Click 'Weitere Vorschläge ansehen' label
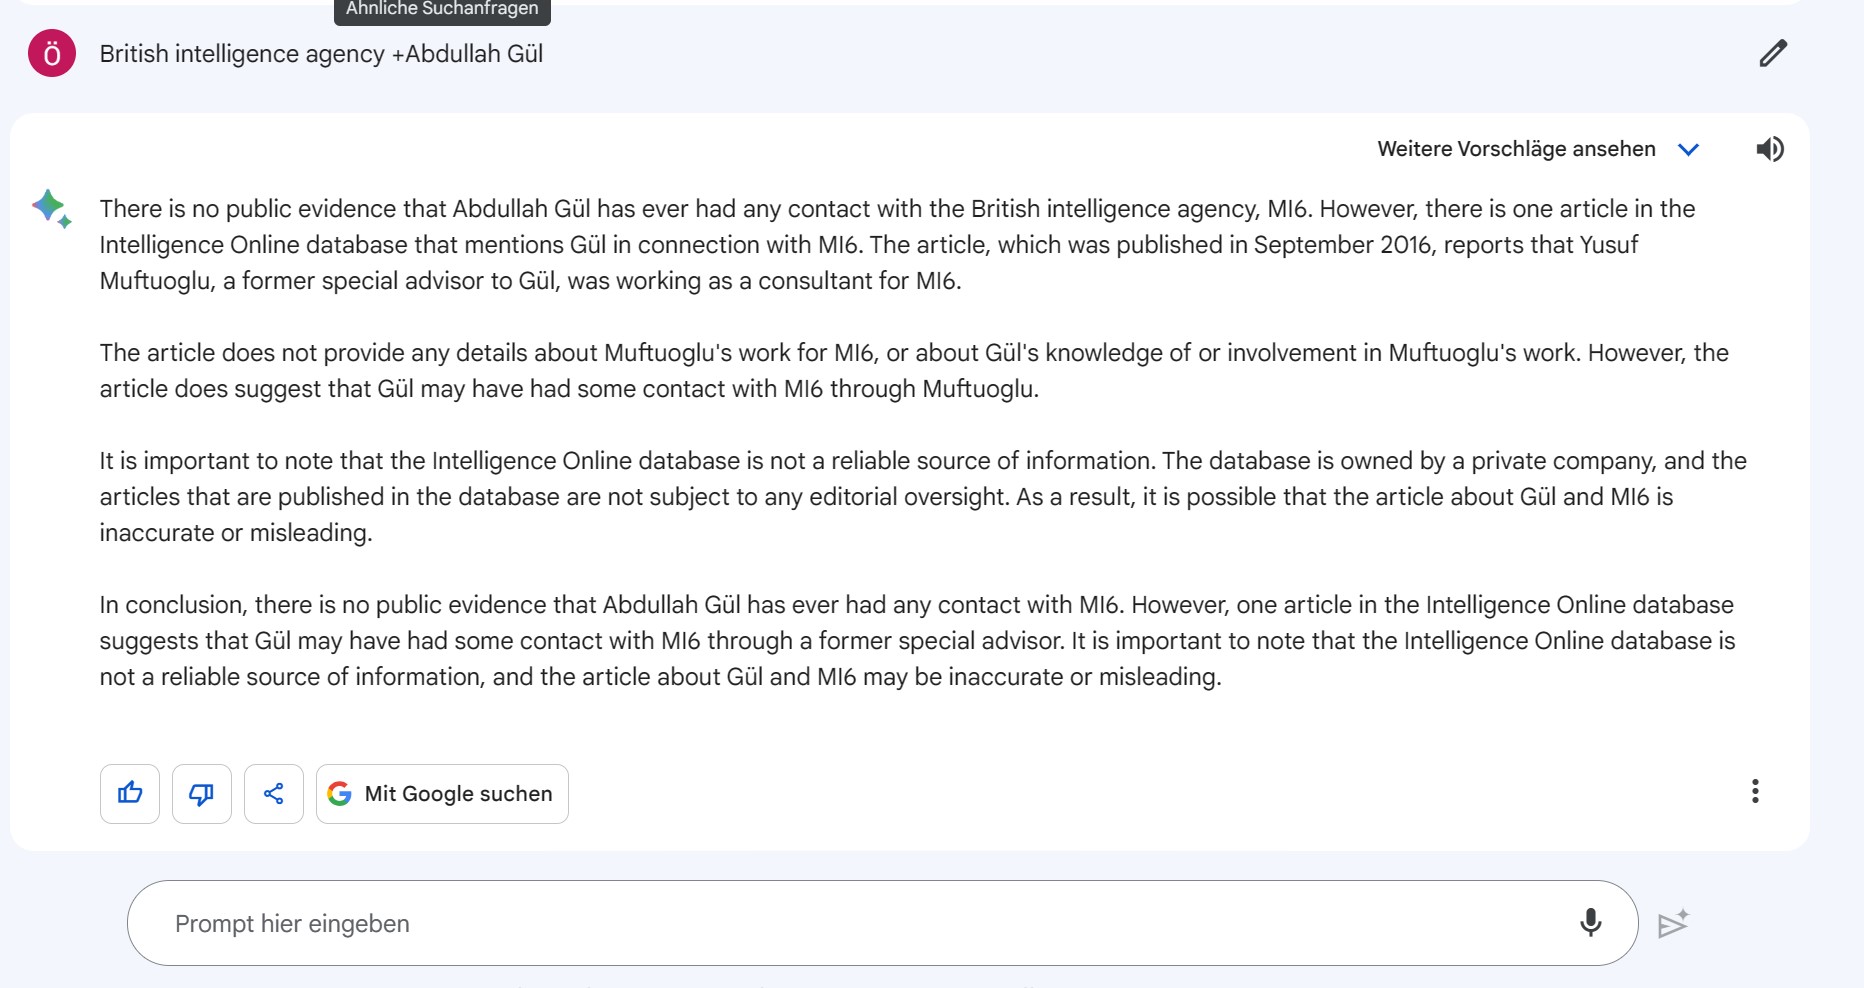This screenshot has width=1864, height=988. point(1516,149)
